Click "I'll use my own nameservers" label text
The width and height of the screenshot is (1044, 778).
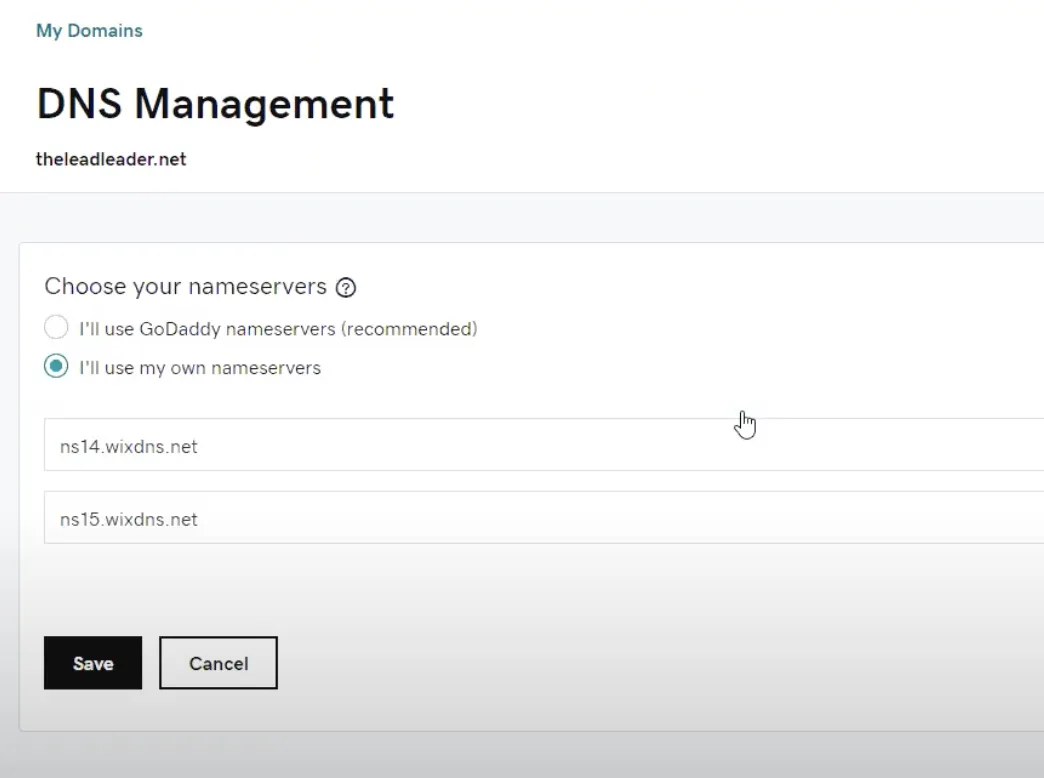point(200,368)
